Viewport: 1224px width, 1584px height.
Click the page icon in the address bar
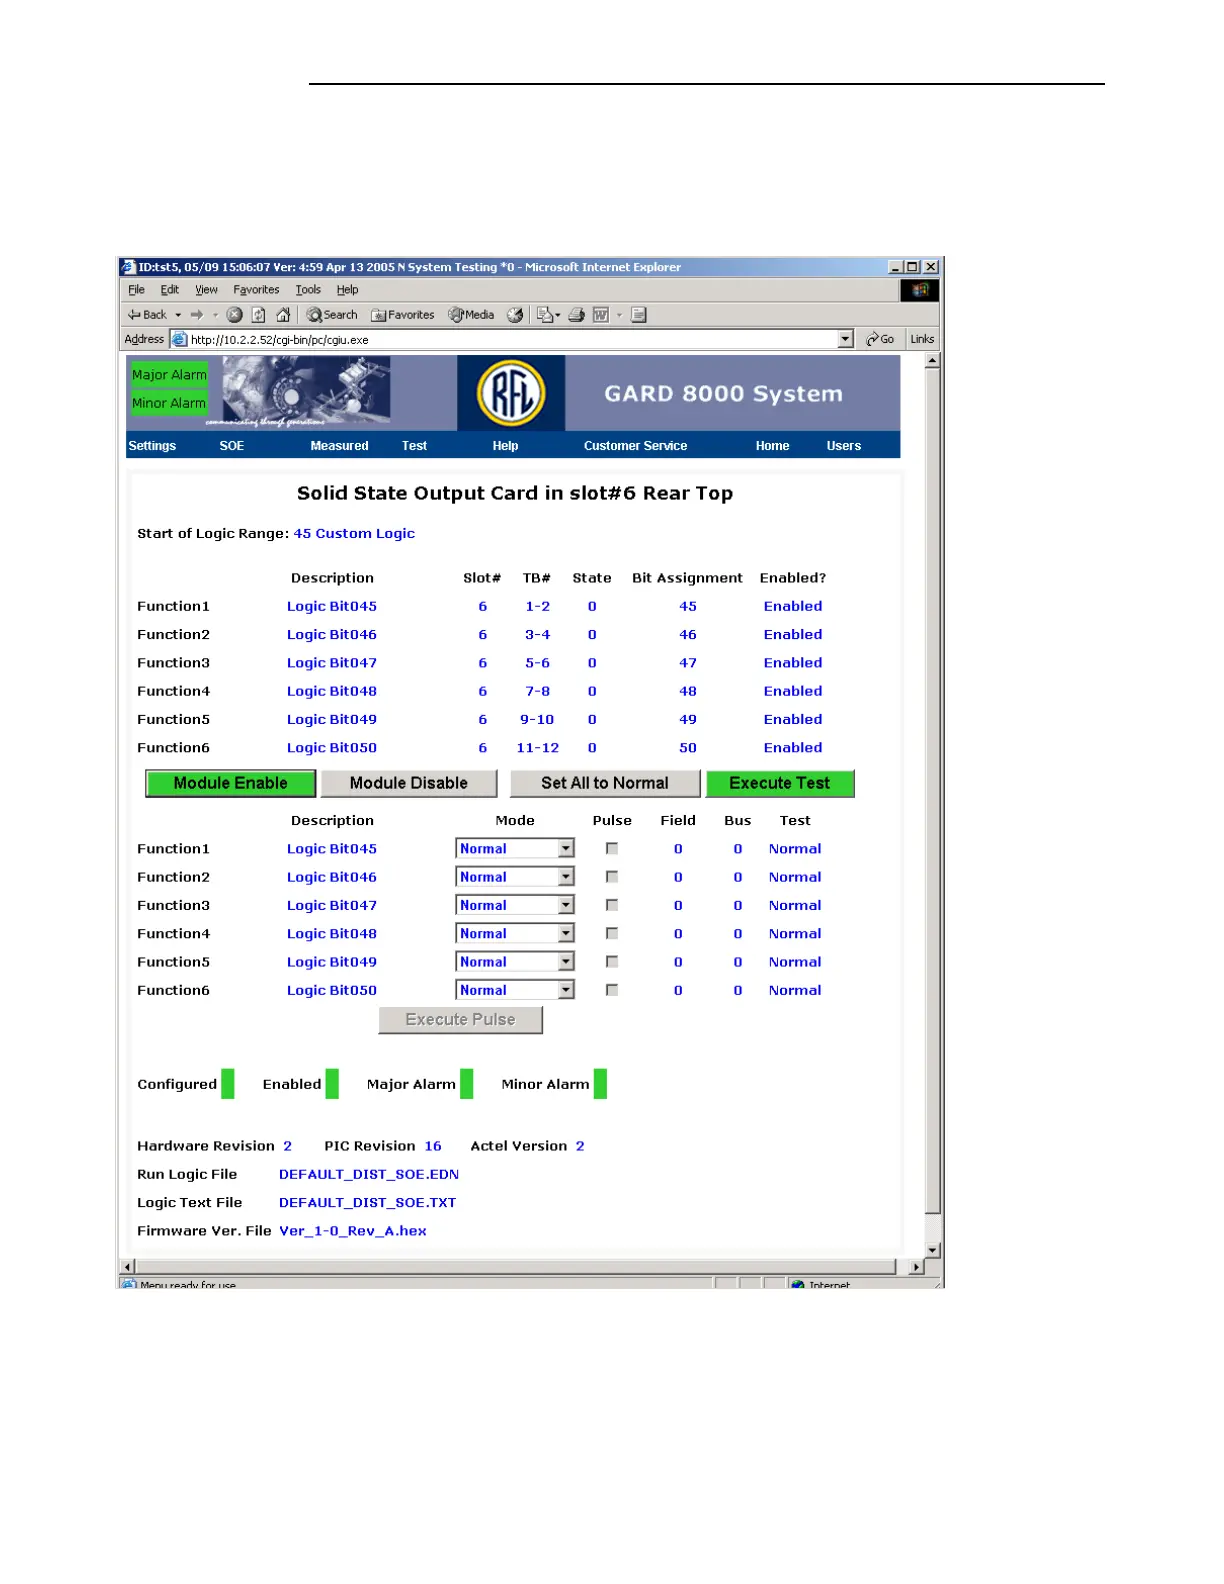pyautogui.click(x=179, y=339)
